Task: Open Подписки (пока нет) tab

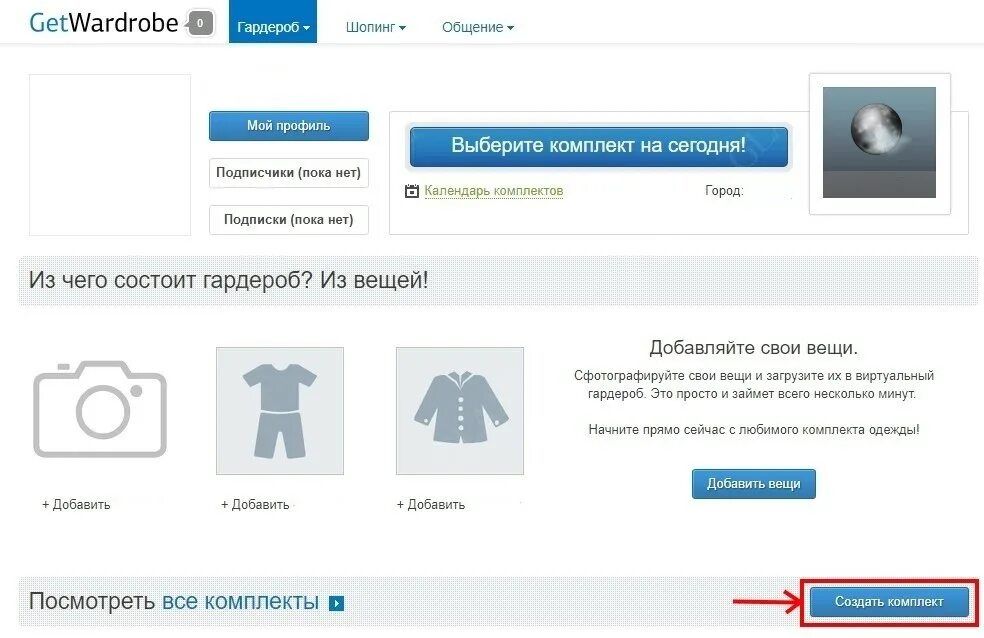Action: 289,220
